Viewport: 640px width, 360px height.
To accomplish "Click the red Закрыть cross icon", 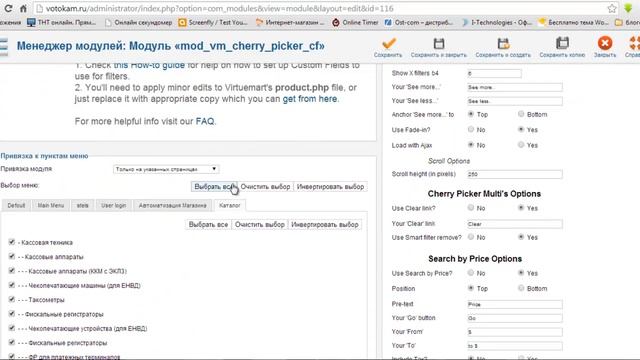I will click(x=604, y=43).
